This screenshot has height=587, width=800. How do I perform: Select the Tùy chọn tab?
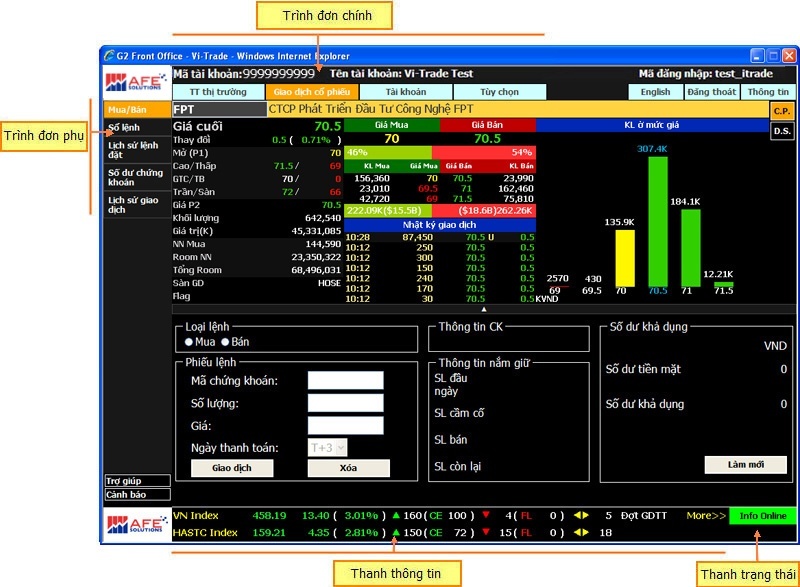tap(499, 92)
